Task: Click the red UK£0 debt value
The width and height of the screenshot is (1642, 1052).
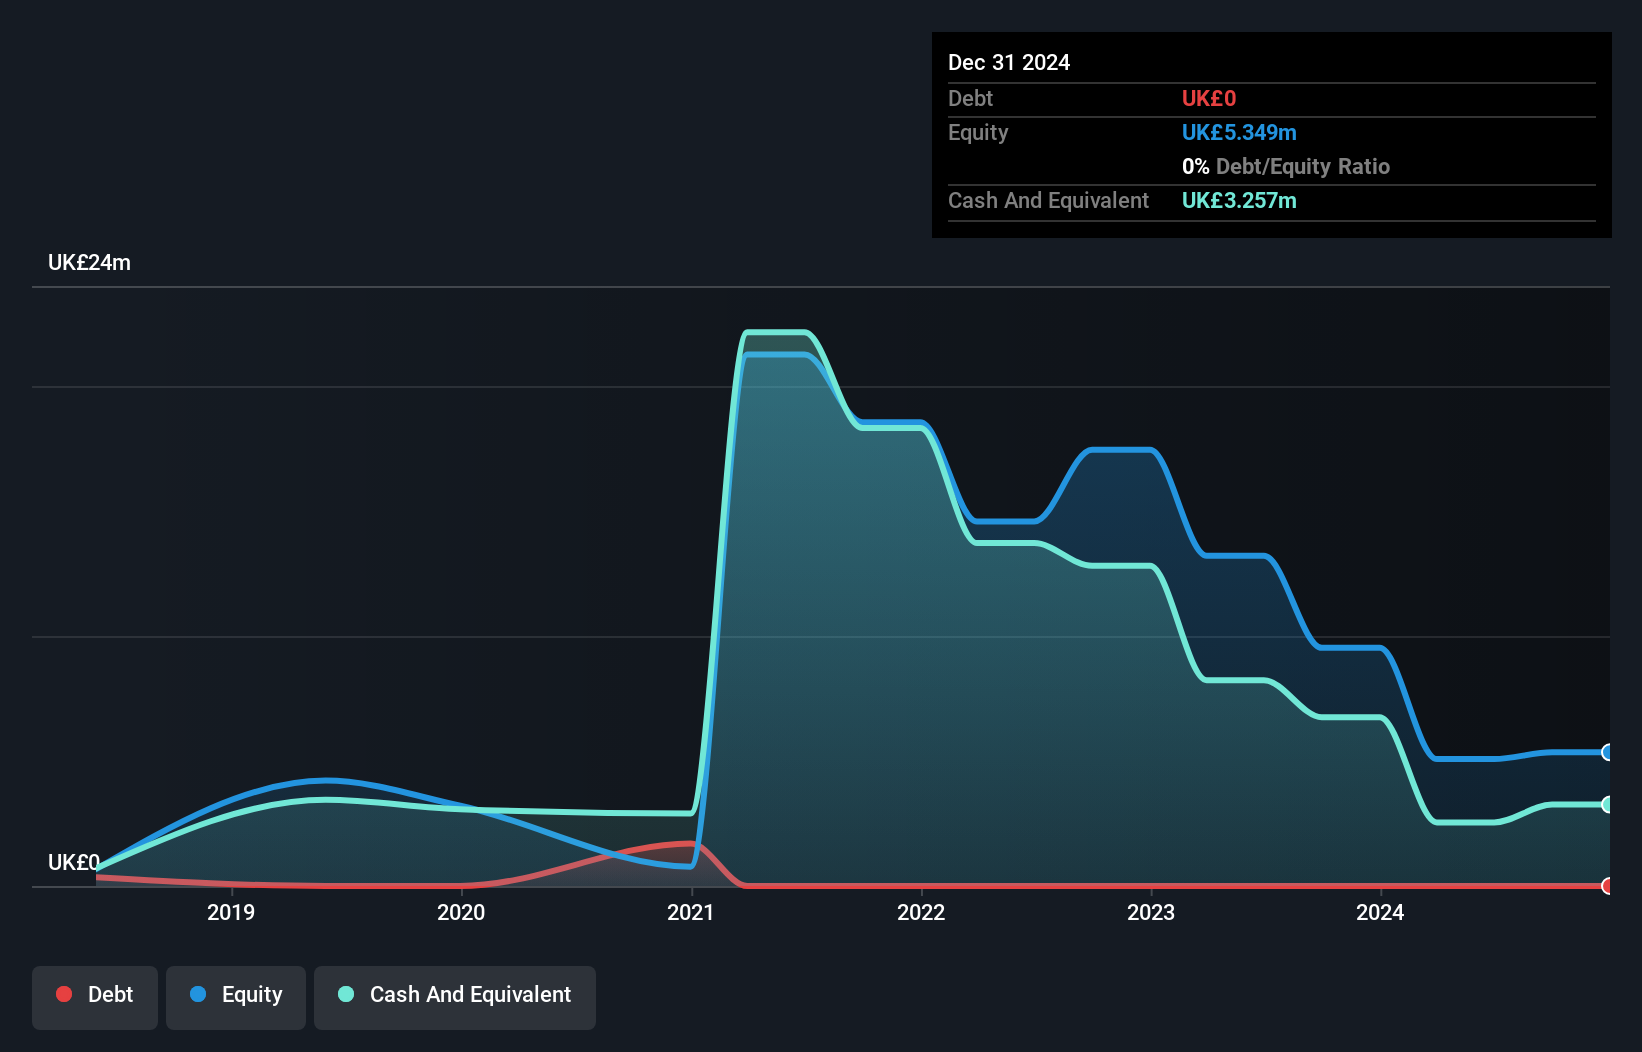Action: [x=1209, y=98]
